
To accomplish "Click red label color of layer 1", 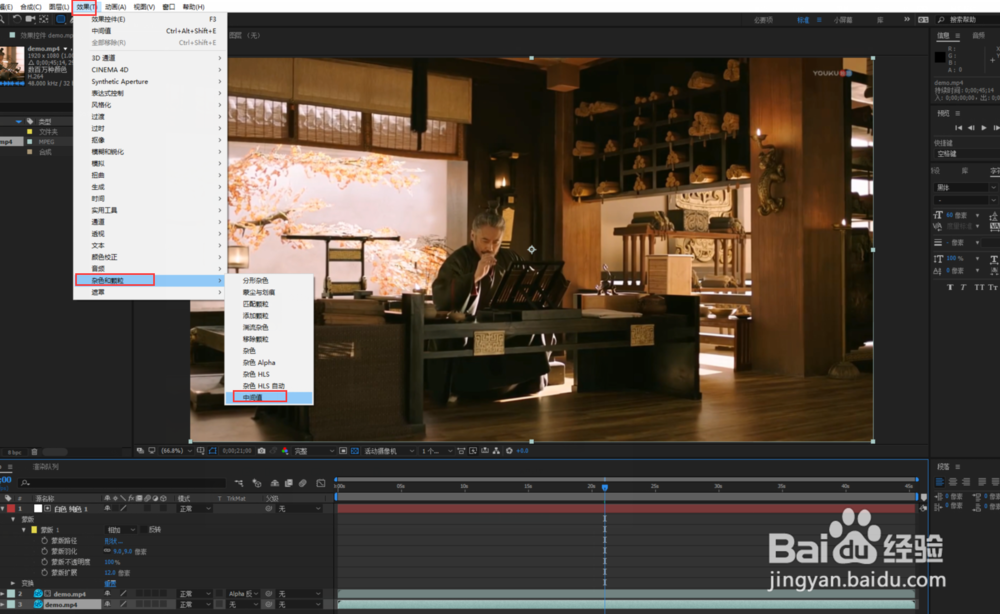I will point(11,509).
